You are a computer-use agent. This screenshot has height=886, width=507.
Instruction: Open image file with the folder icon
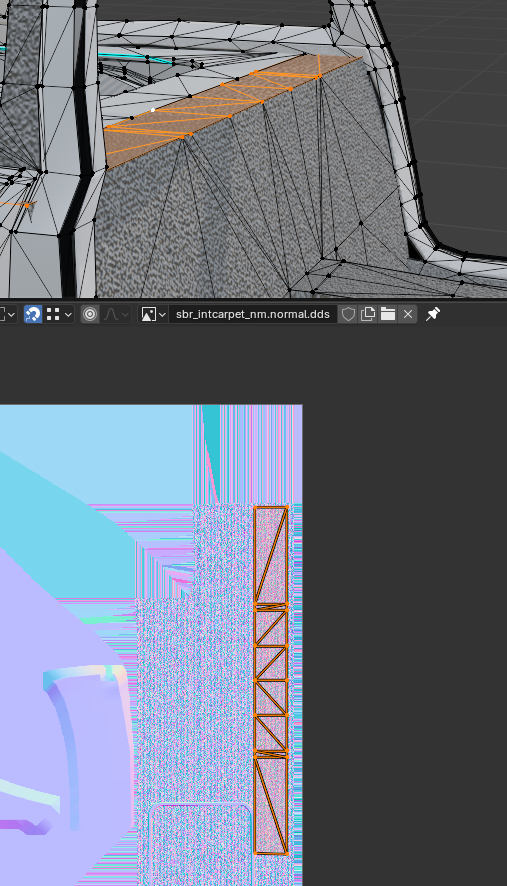(x=388, y=314)
